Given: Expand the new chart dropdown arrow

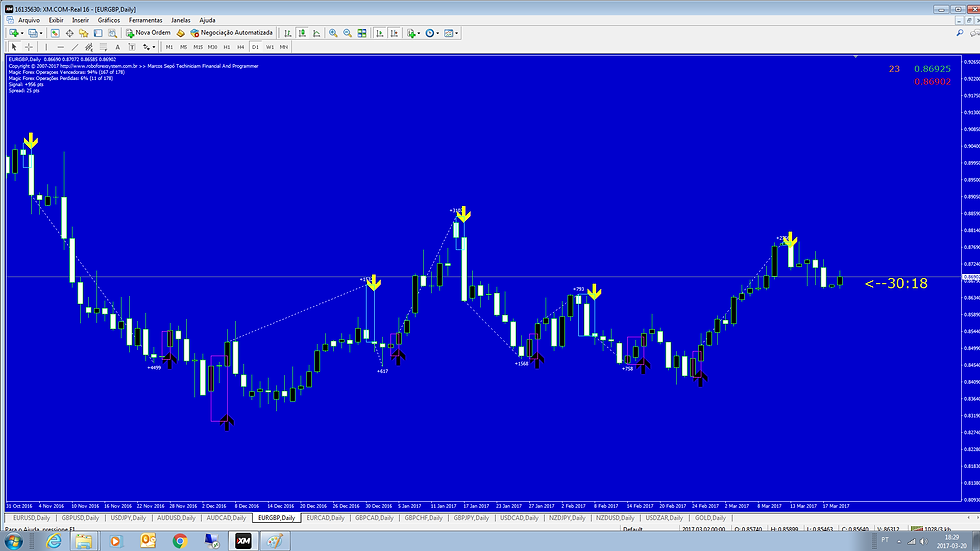Looking at the screenshot, I should (x=22, y=33).
